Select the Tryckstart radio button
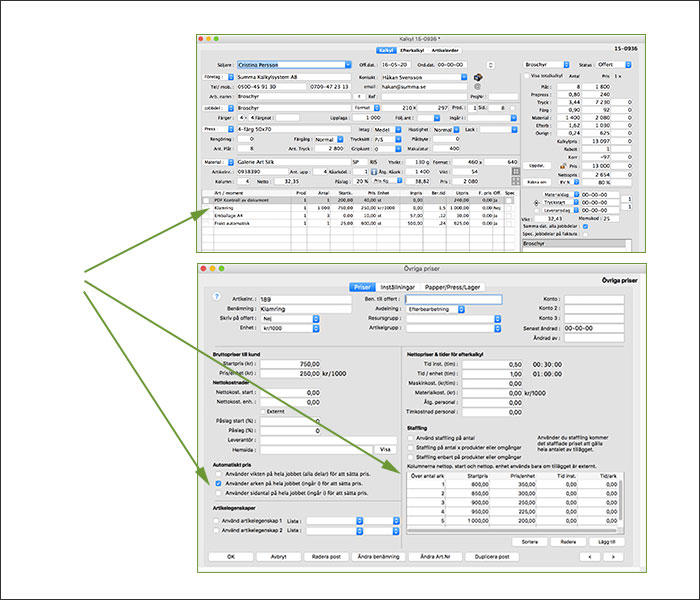Image resolution: width=700 pixels, height=600 pixels. point(537,203)
